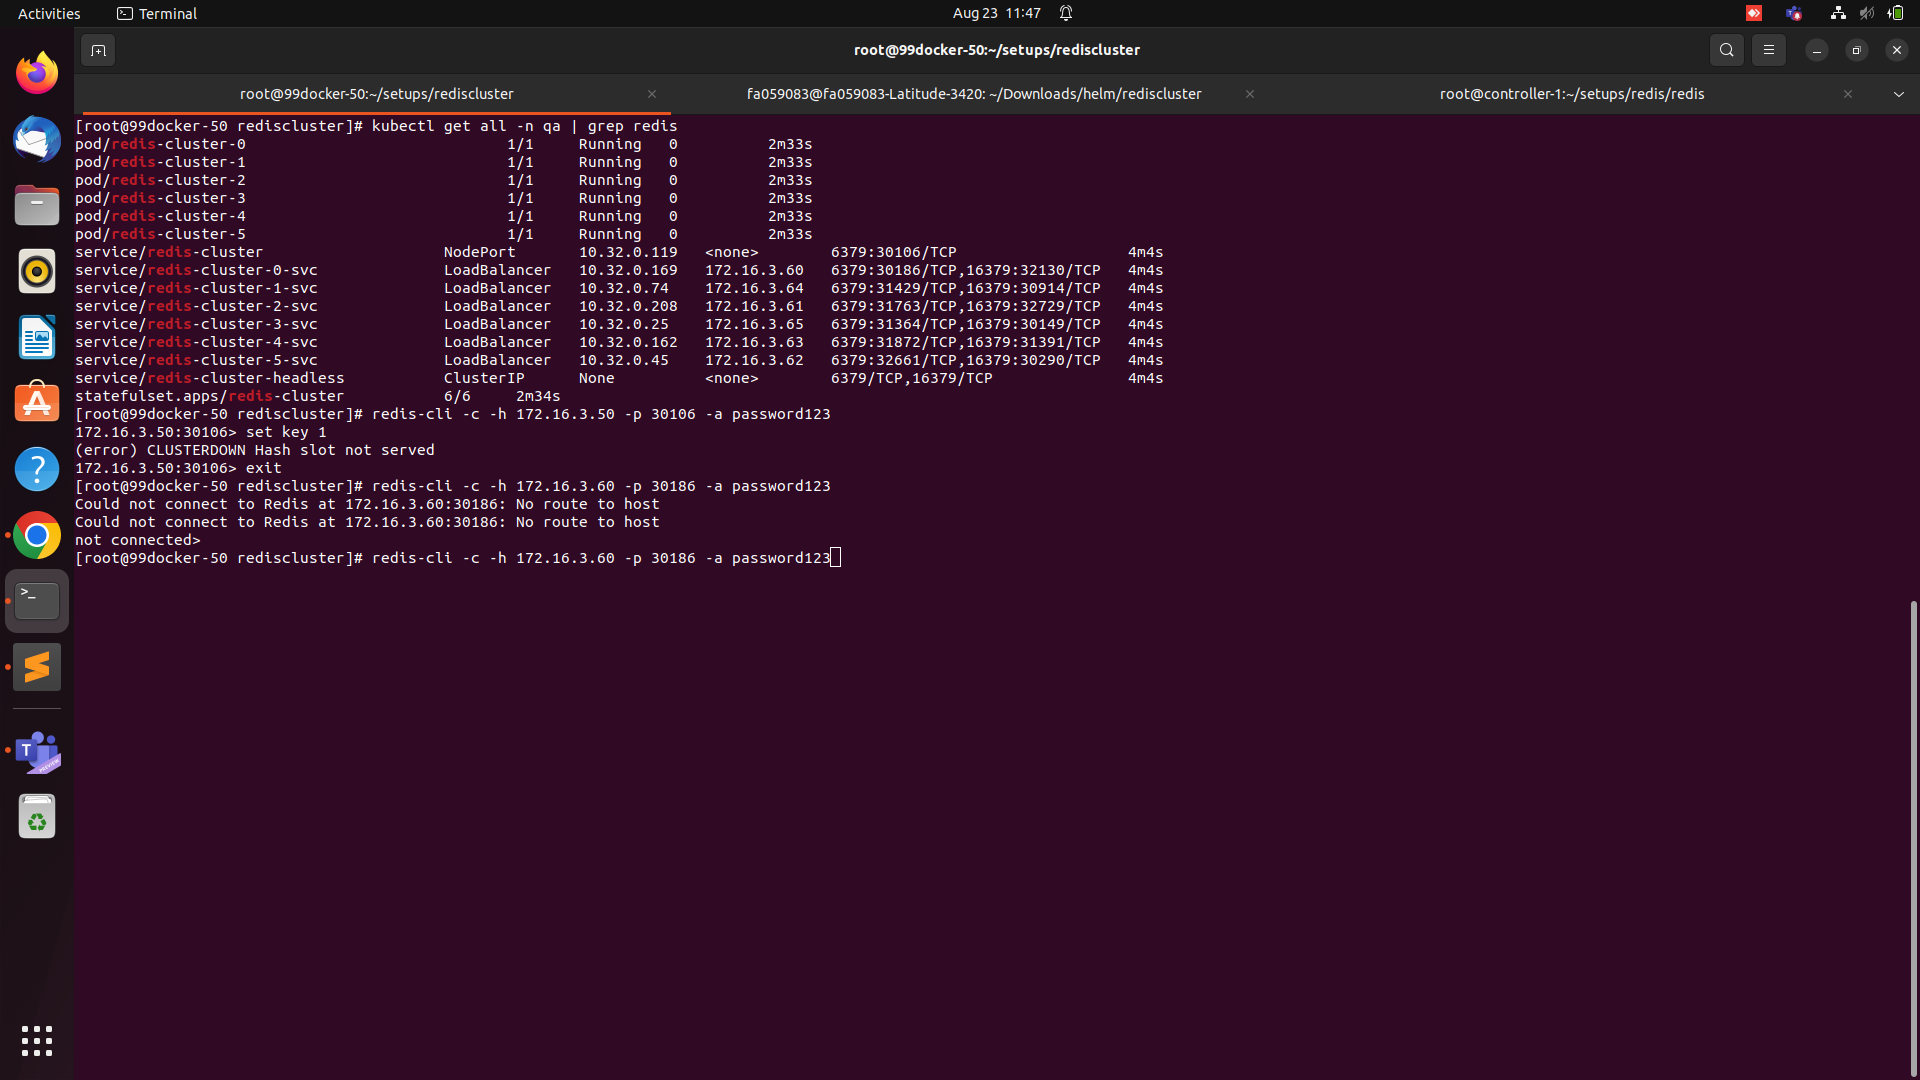The image size is (1920, 1080).
Task: Click the search icon in Terminal header
Action: click(1726, 49)
